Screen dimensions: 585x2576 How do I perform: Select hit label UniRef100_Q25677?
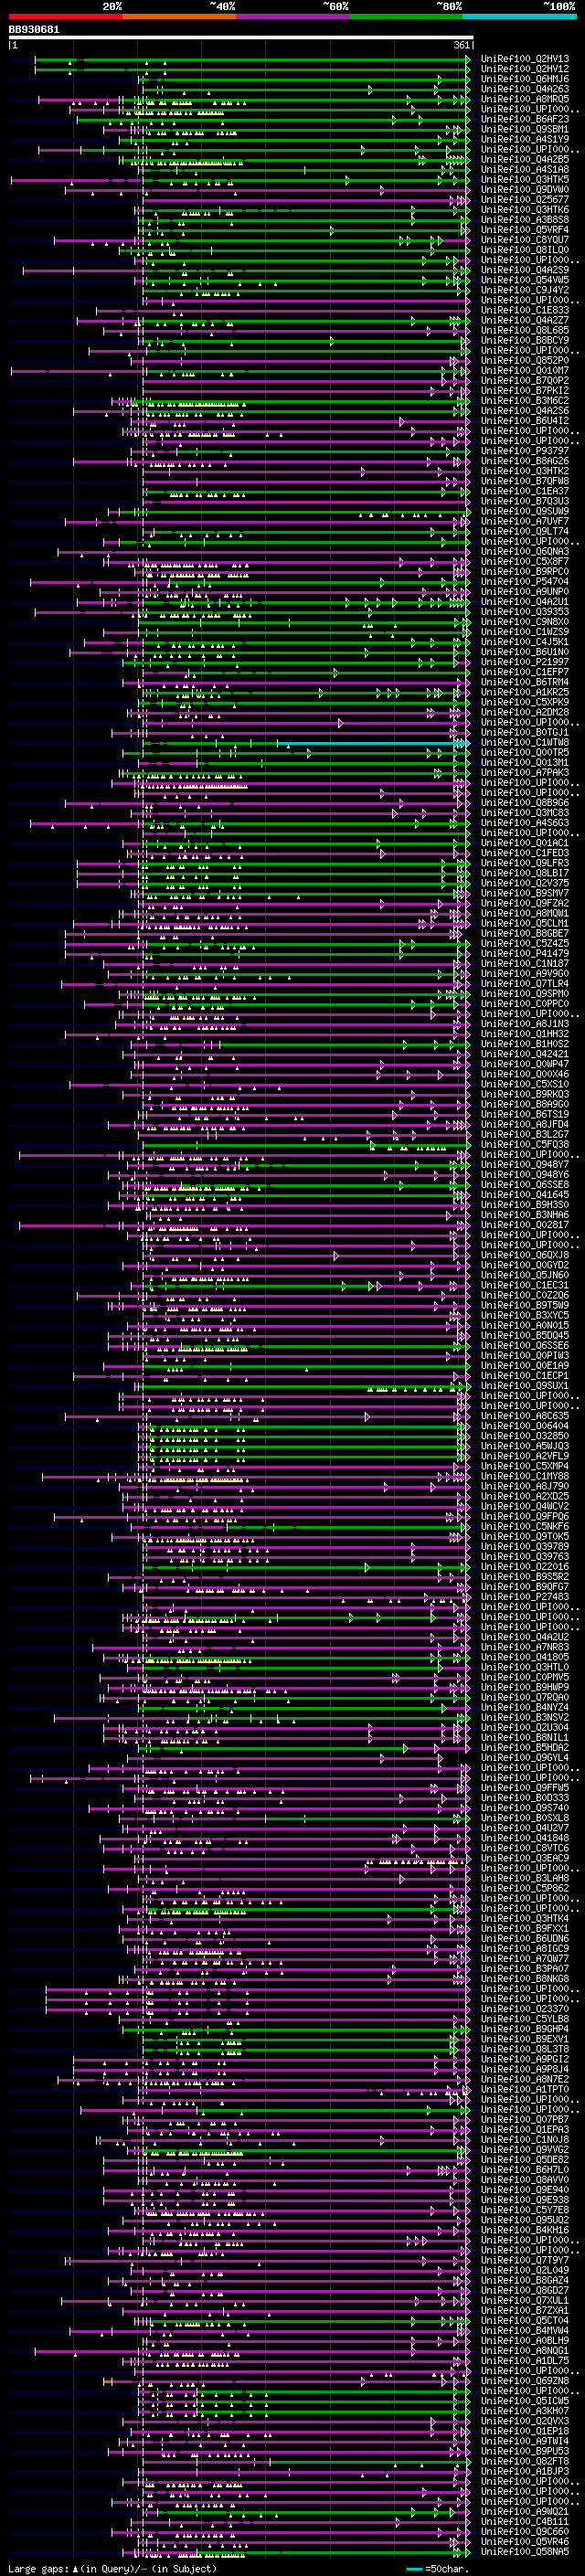[525, 200]
